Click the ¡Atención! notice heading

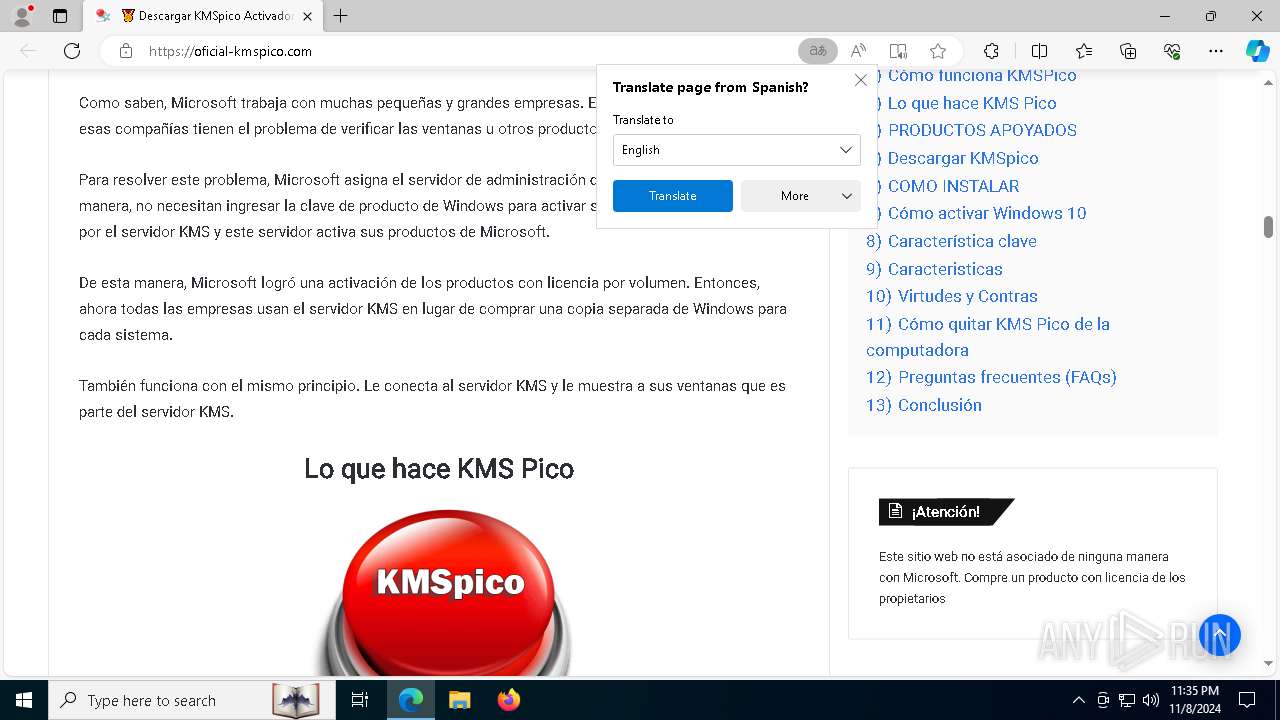tap(945, 512)
